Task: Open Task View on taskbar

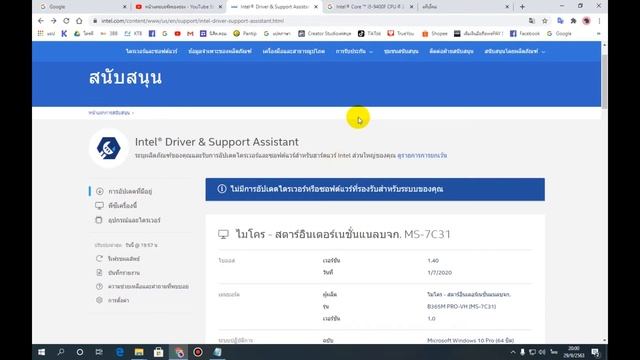Action: pos(99,352)
